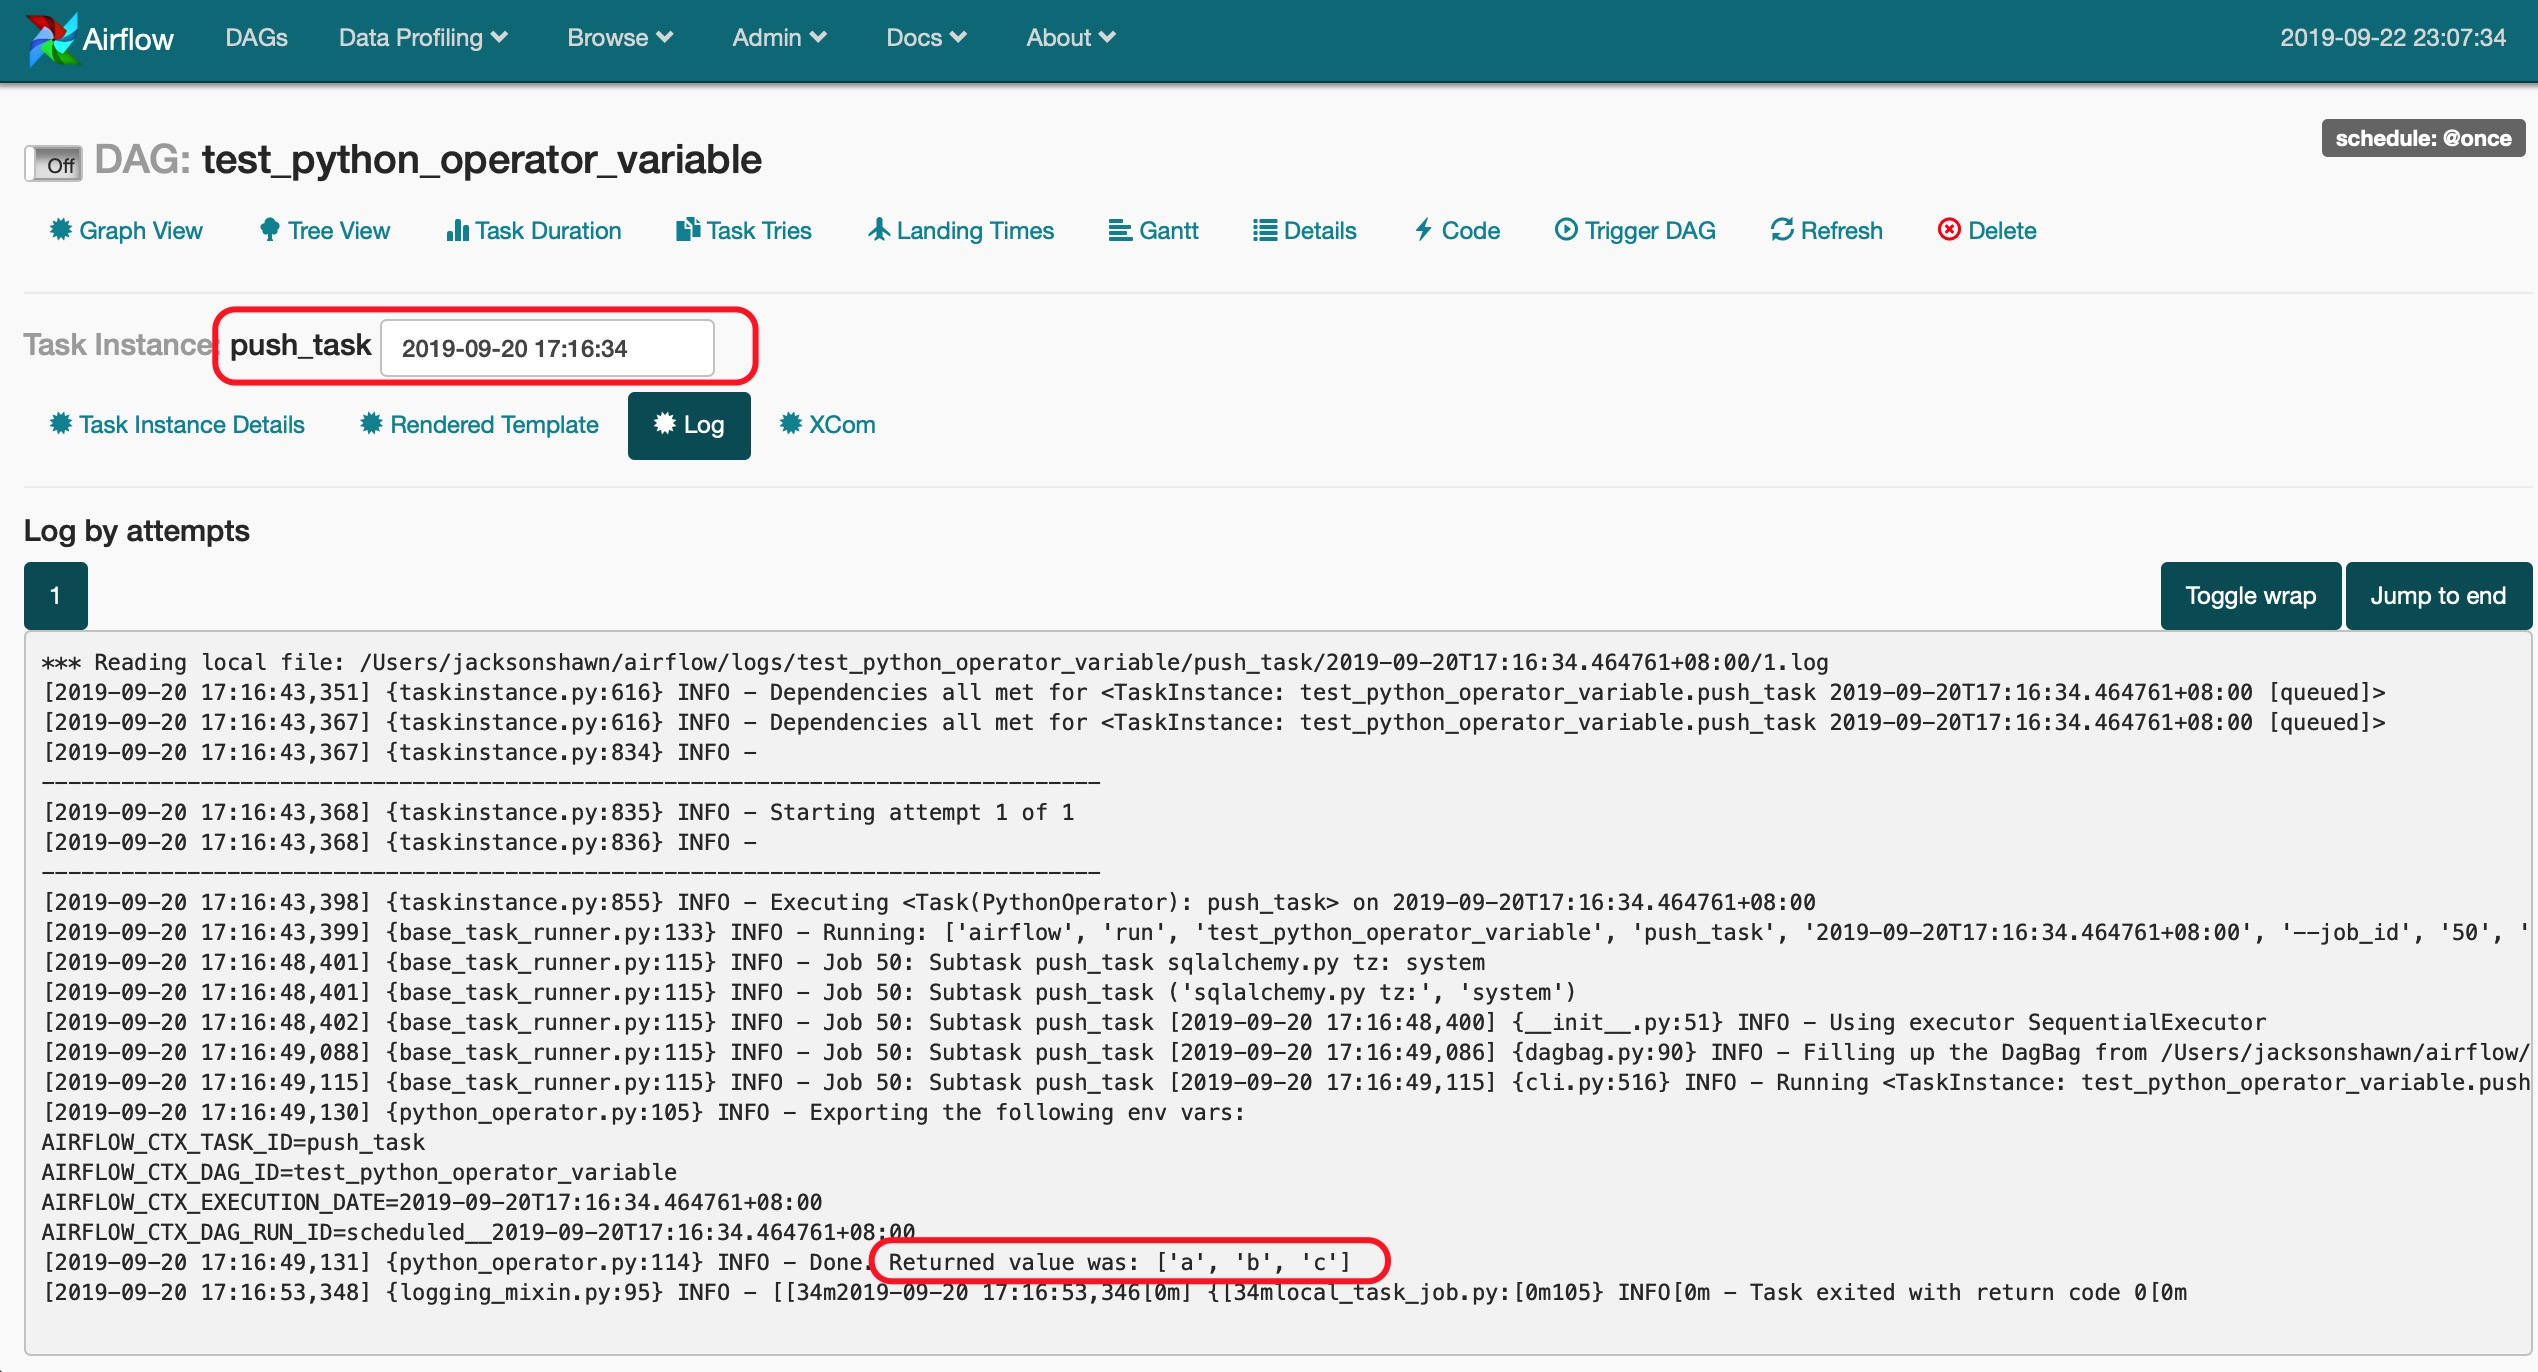Open the Task Duration bar chart
Viewport: 2538px width, 1372px height.
pos(533,231)
